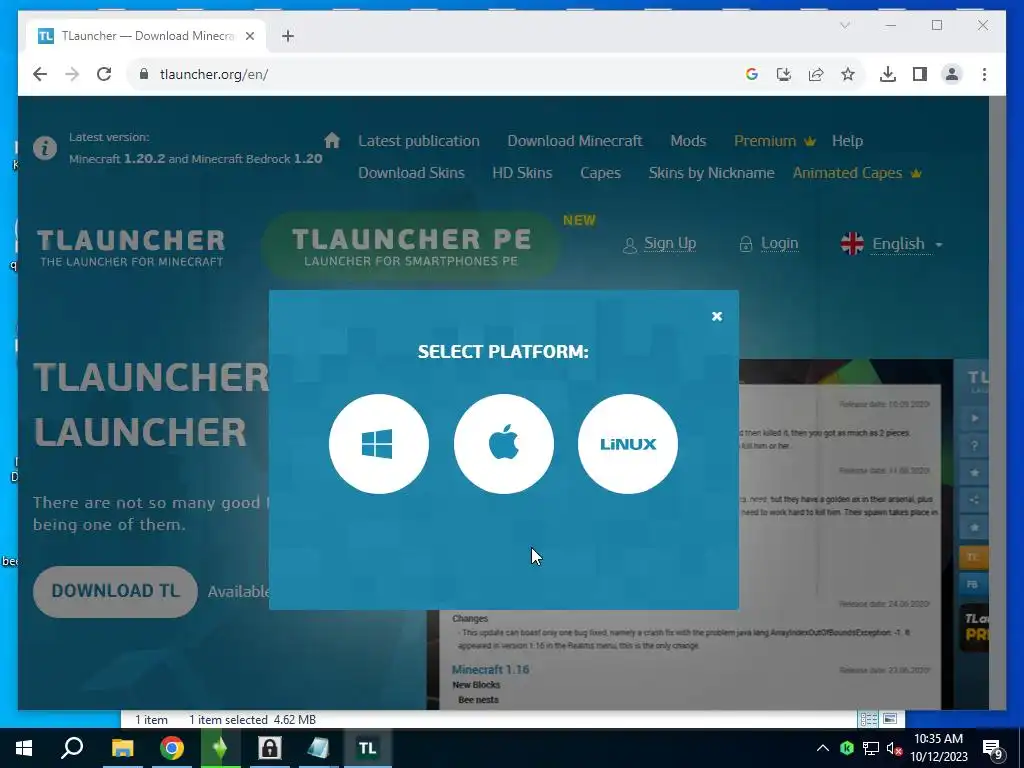The image size is (1024, 768).
Task: Open Windows taskbar search
Action: [72, 748]
